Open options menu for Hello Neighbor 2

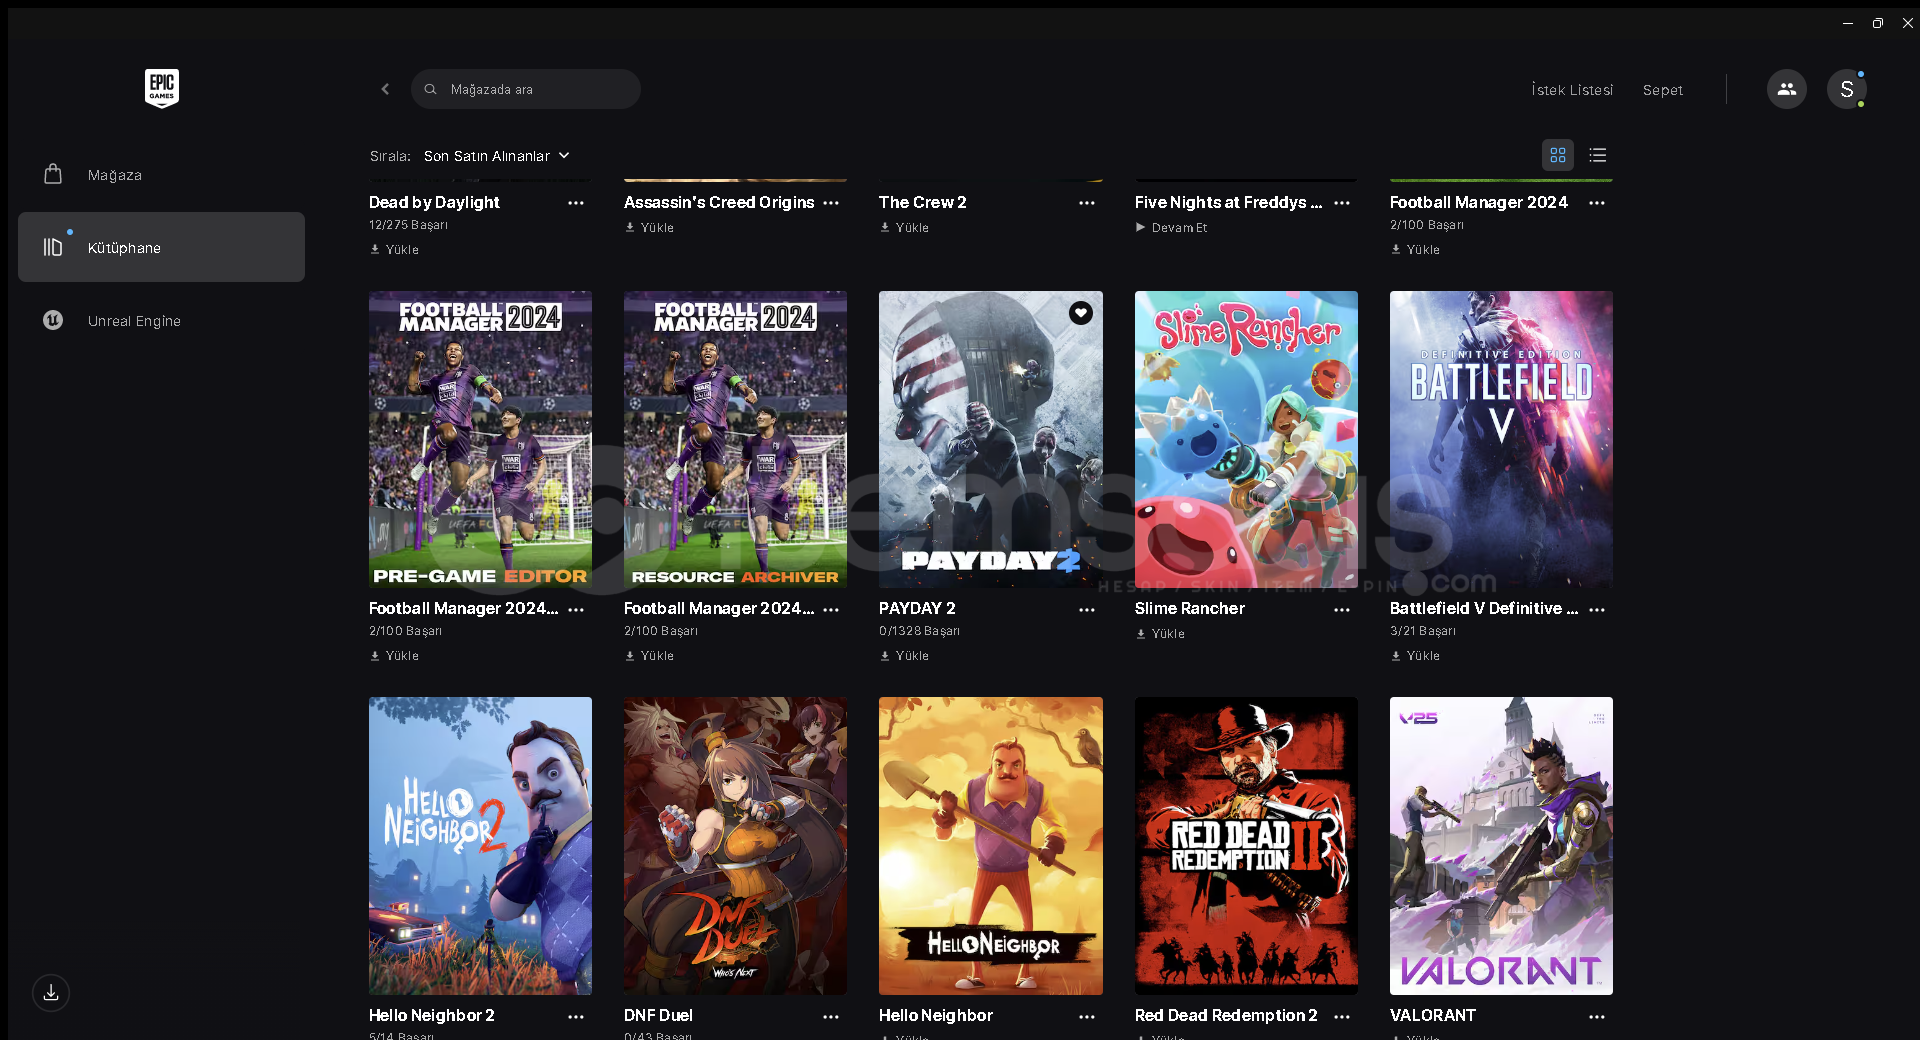[576, 1016]
